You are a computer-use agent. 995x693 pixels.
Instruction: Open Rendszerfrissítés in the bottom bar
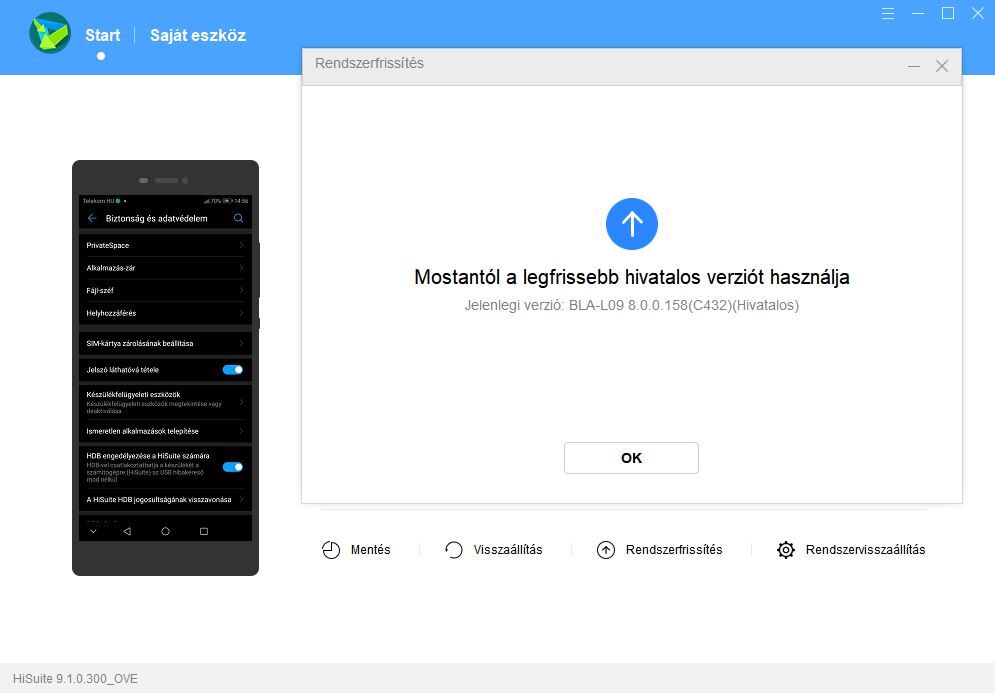coord(674,550)
